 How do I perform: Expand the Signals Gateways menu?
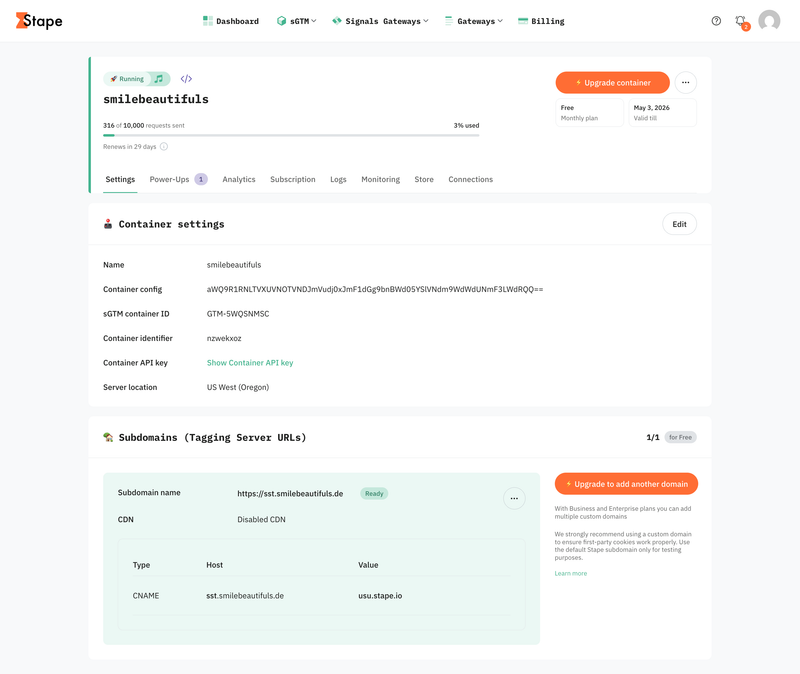380,21
